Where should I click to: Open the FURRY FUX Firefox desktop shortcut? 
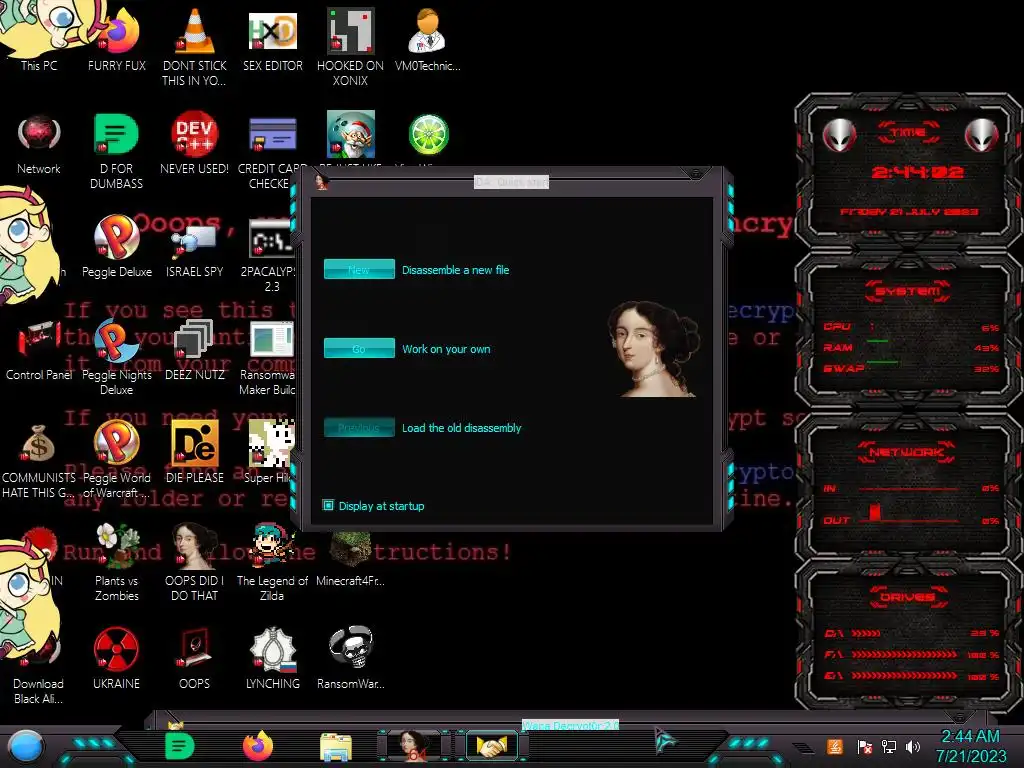point(117,39)
